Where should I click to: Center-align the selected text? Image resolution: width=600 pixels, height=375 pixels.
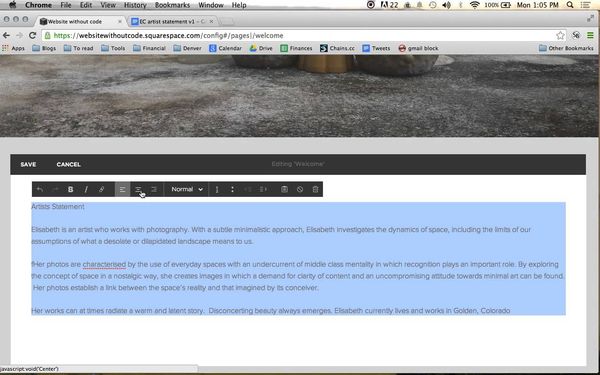pyautogui.click(x=138, y=189)
